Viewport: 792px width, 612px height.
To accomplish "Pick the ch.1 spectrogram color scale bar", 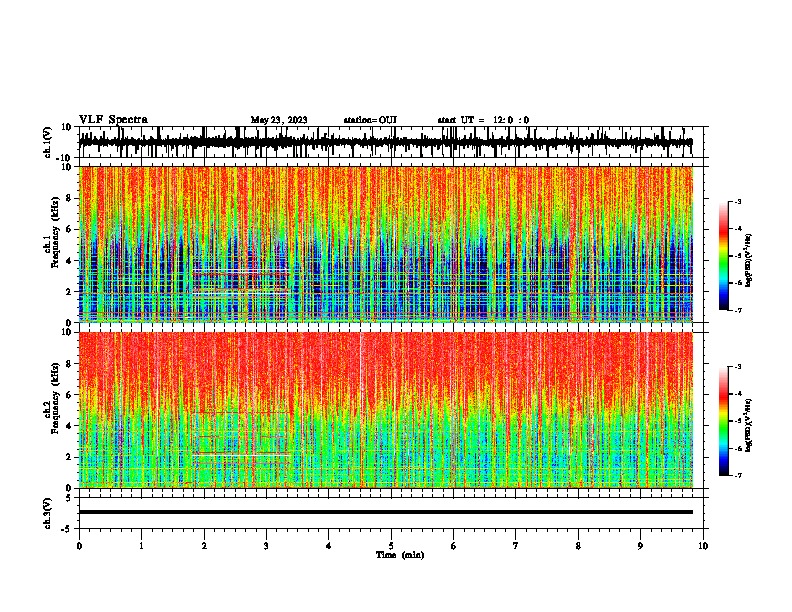I will (x=724, y=256).
